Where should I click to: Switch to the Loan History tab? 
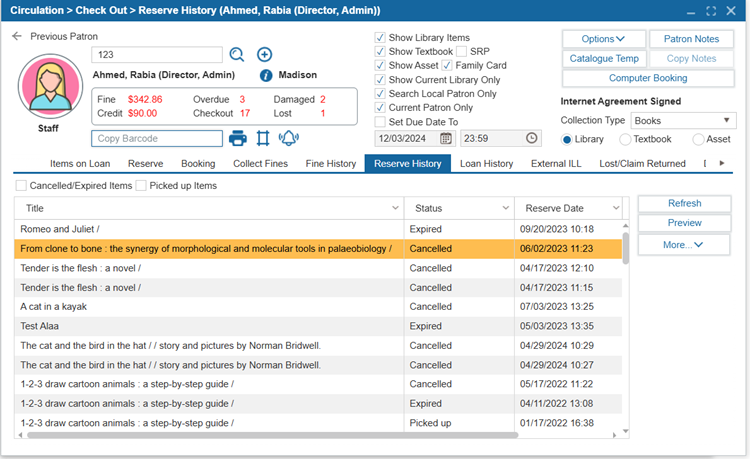pos(486,163)
